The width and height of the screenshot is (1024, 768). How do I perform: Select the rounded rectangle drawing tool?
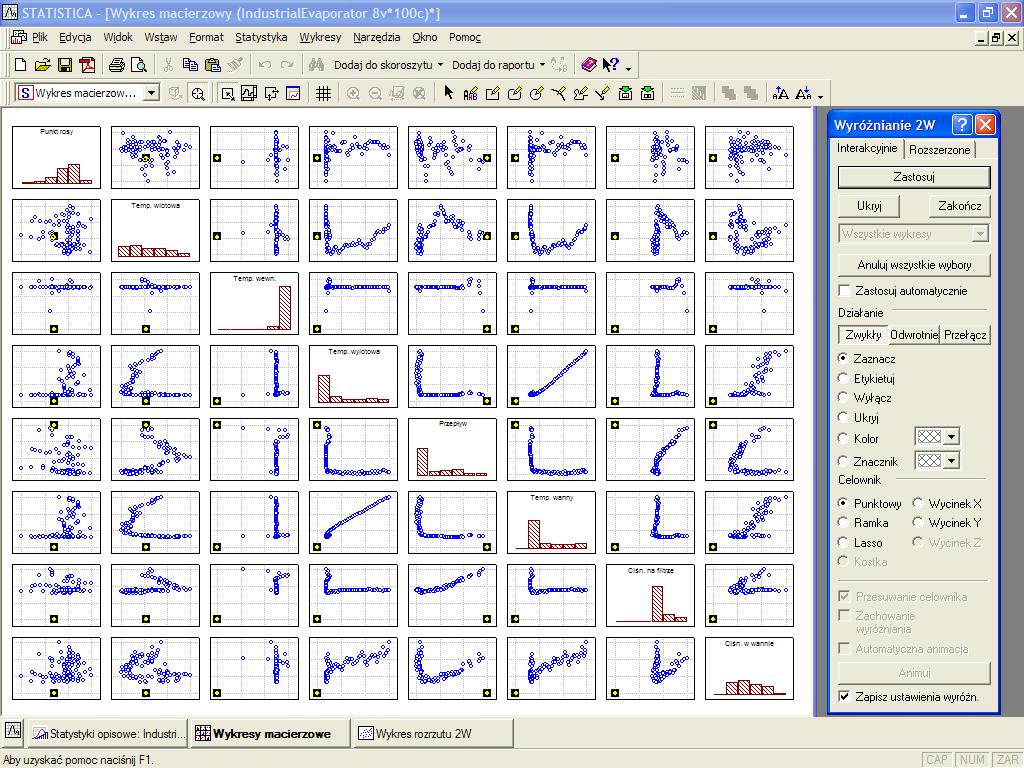coord(515,93)
